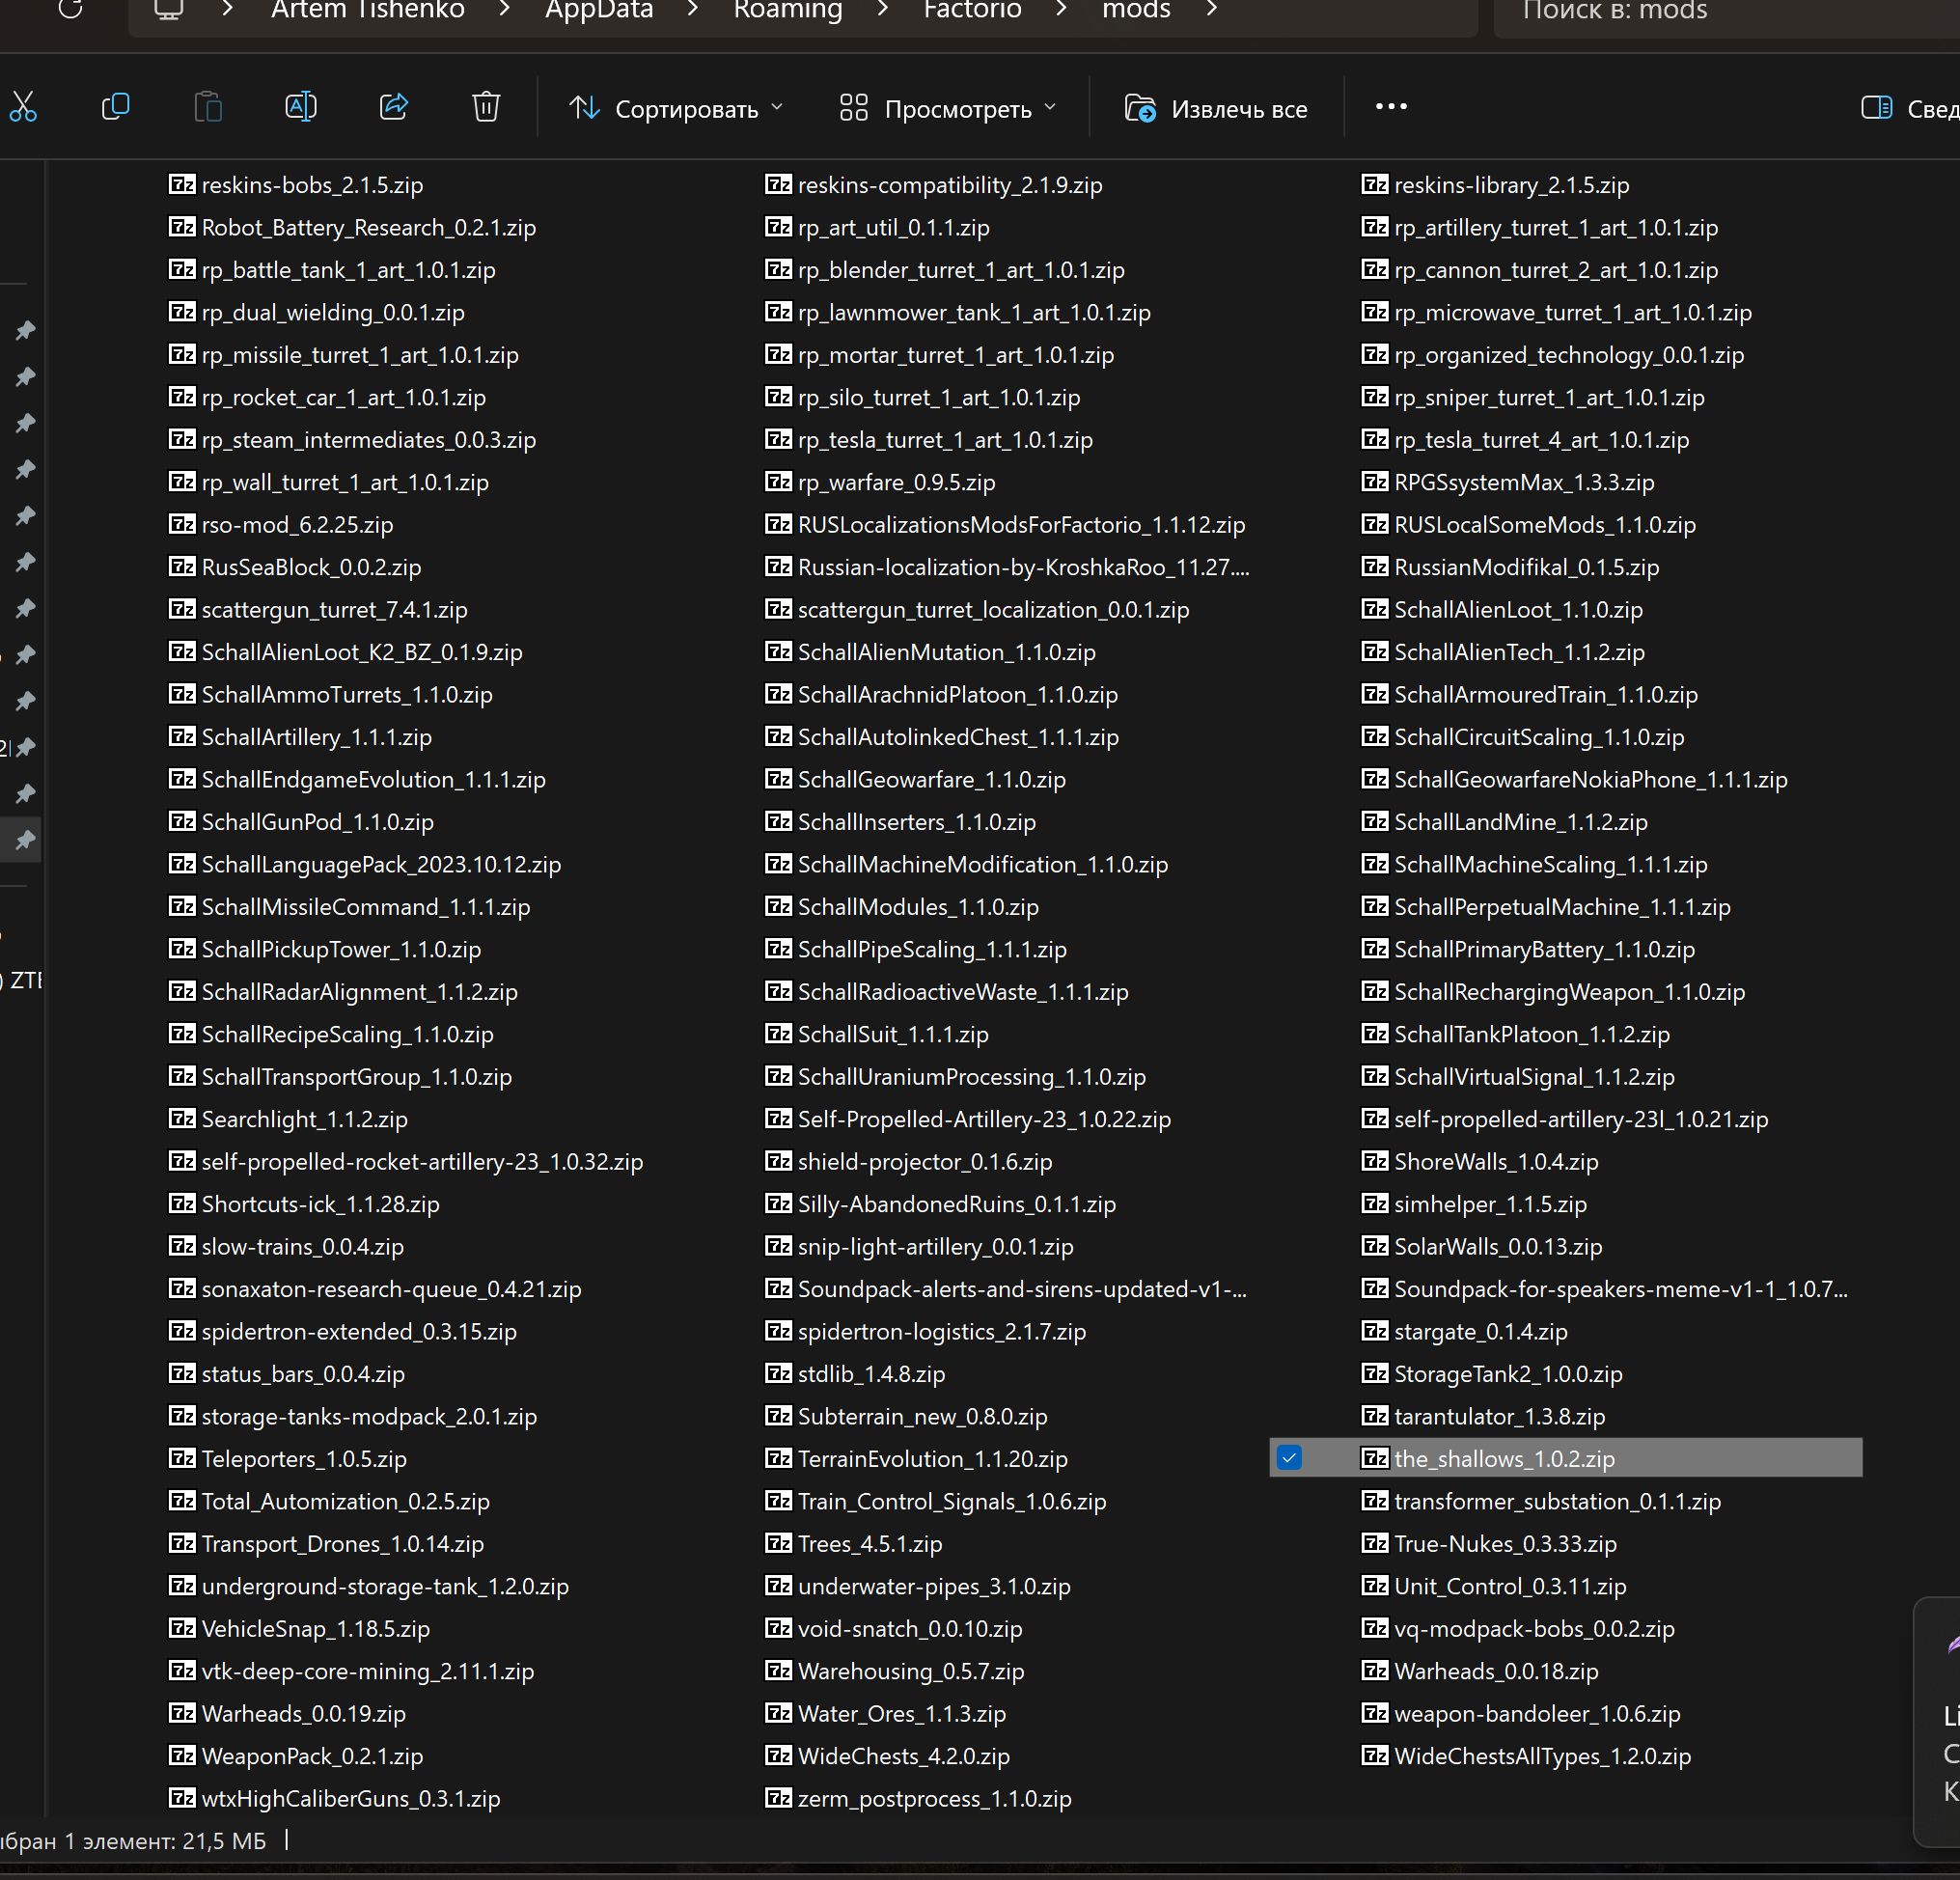Select the file RPGSsystemMax_1.3.3.zip
Image resolution: width=1960 pixels, height=1880 pixels.
[1524, 481]
